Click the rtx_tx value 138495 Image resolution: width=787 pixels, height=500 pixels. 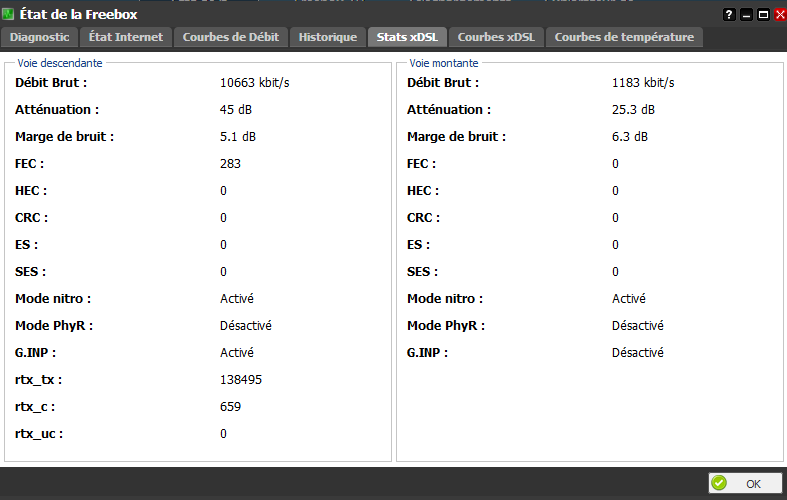pyautogui.click(x=241, y=380)
